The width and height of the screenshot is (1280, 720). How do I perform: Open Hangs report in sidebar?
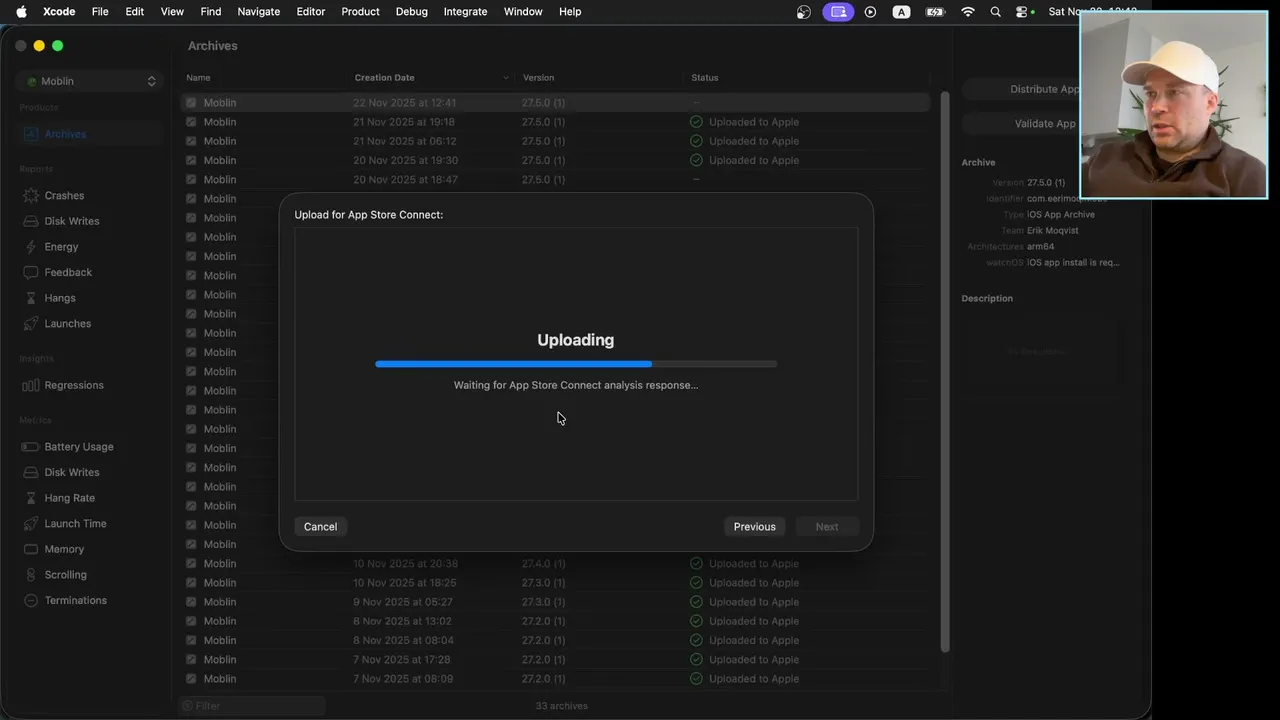point(60,298)
